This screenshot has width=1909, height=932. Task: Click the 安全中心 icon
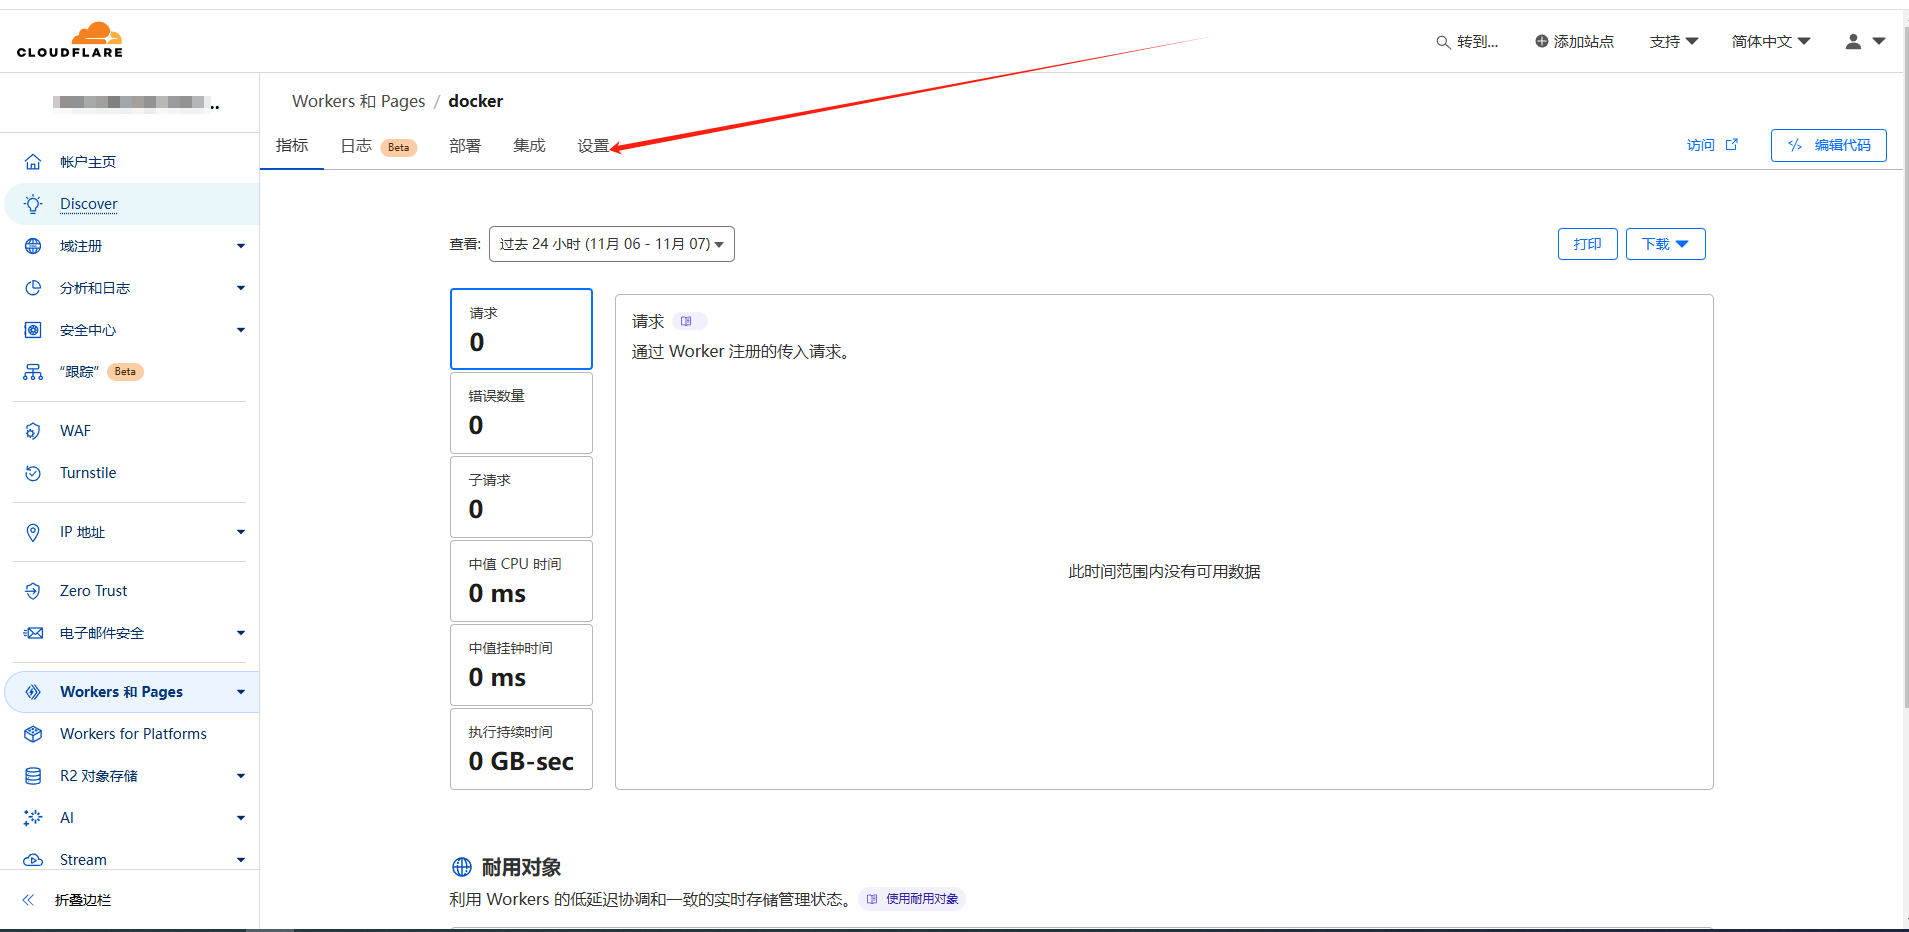click(x=33, y=330)
